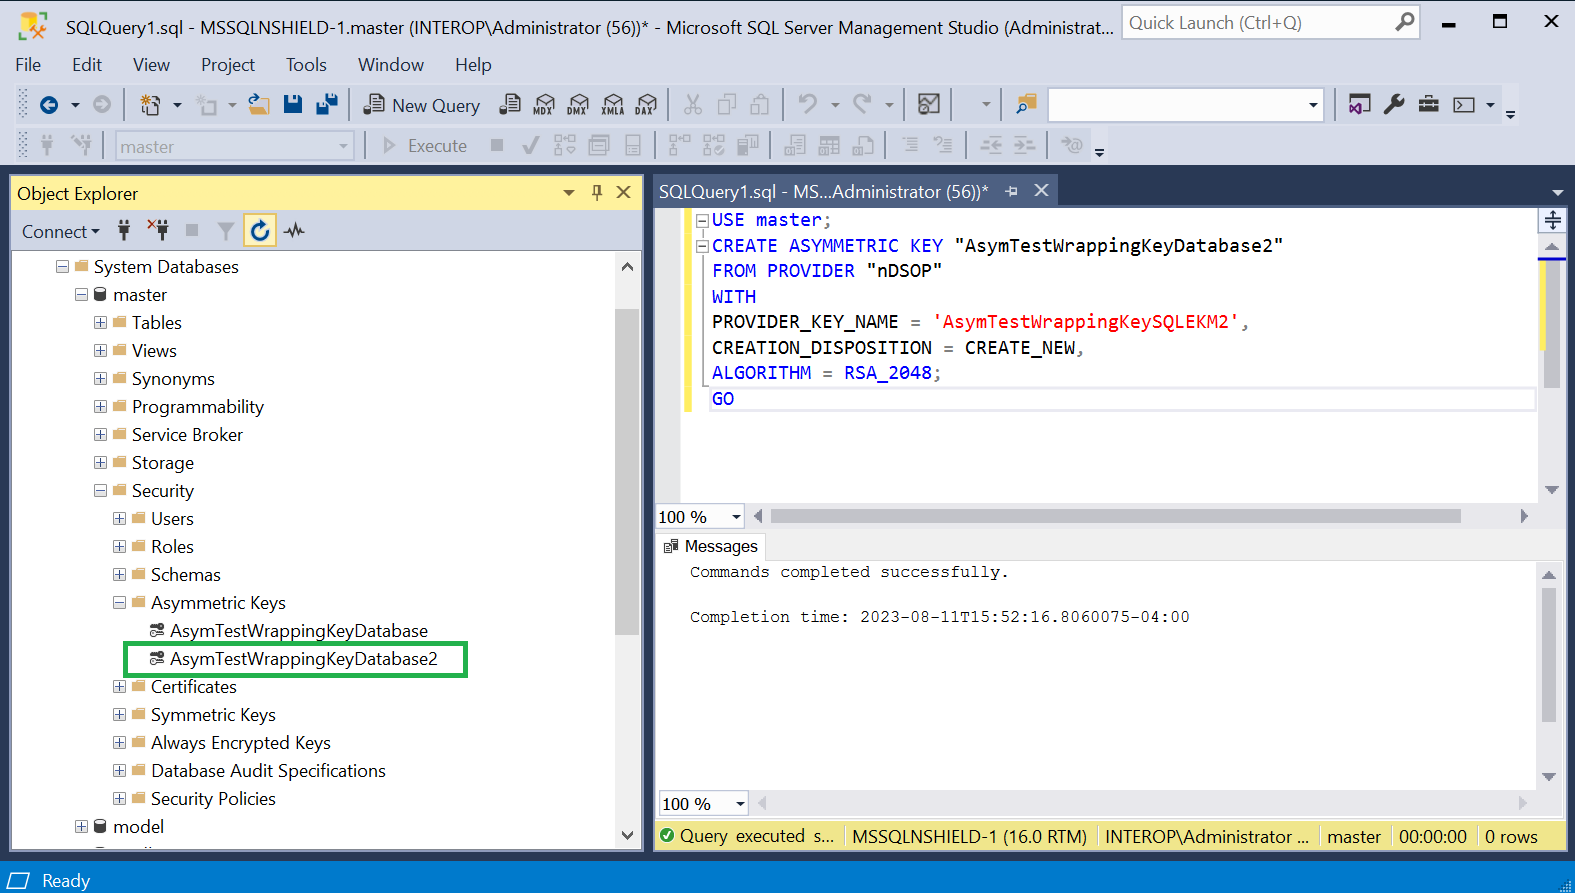The width and height of the screenshot is (1575, 893).
Task: Collapse the Asymmetric Keys folder
Action: click(119, 603)
